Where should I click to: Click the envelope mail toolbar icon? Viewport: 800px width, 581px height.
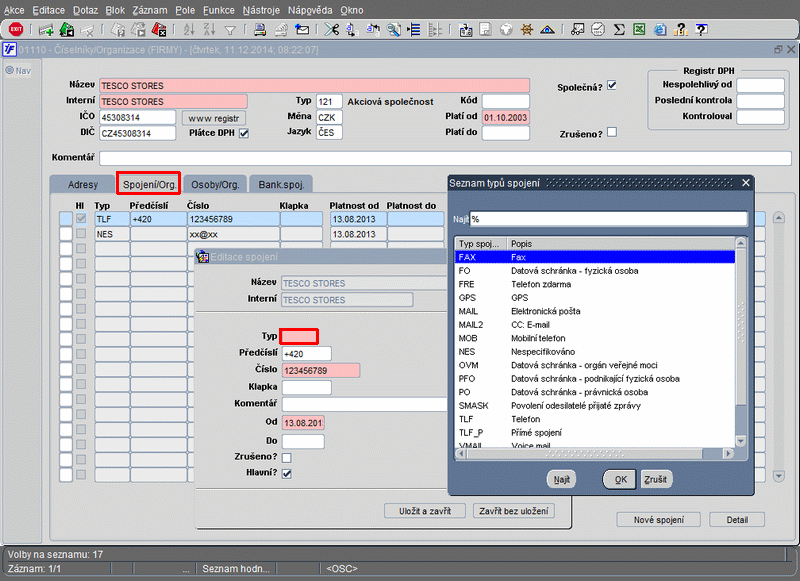click(302, 29)
